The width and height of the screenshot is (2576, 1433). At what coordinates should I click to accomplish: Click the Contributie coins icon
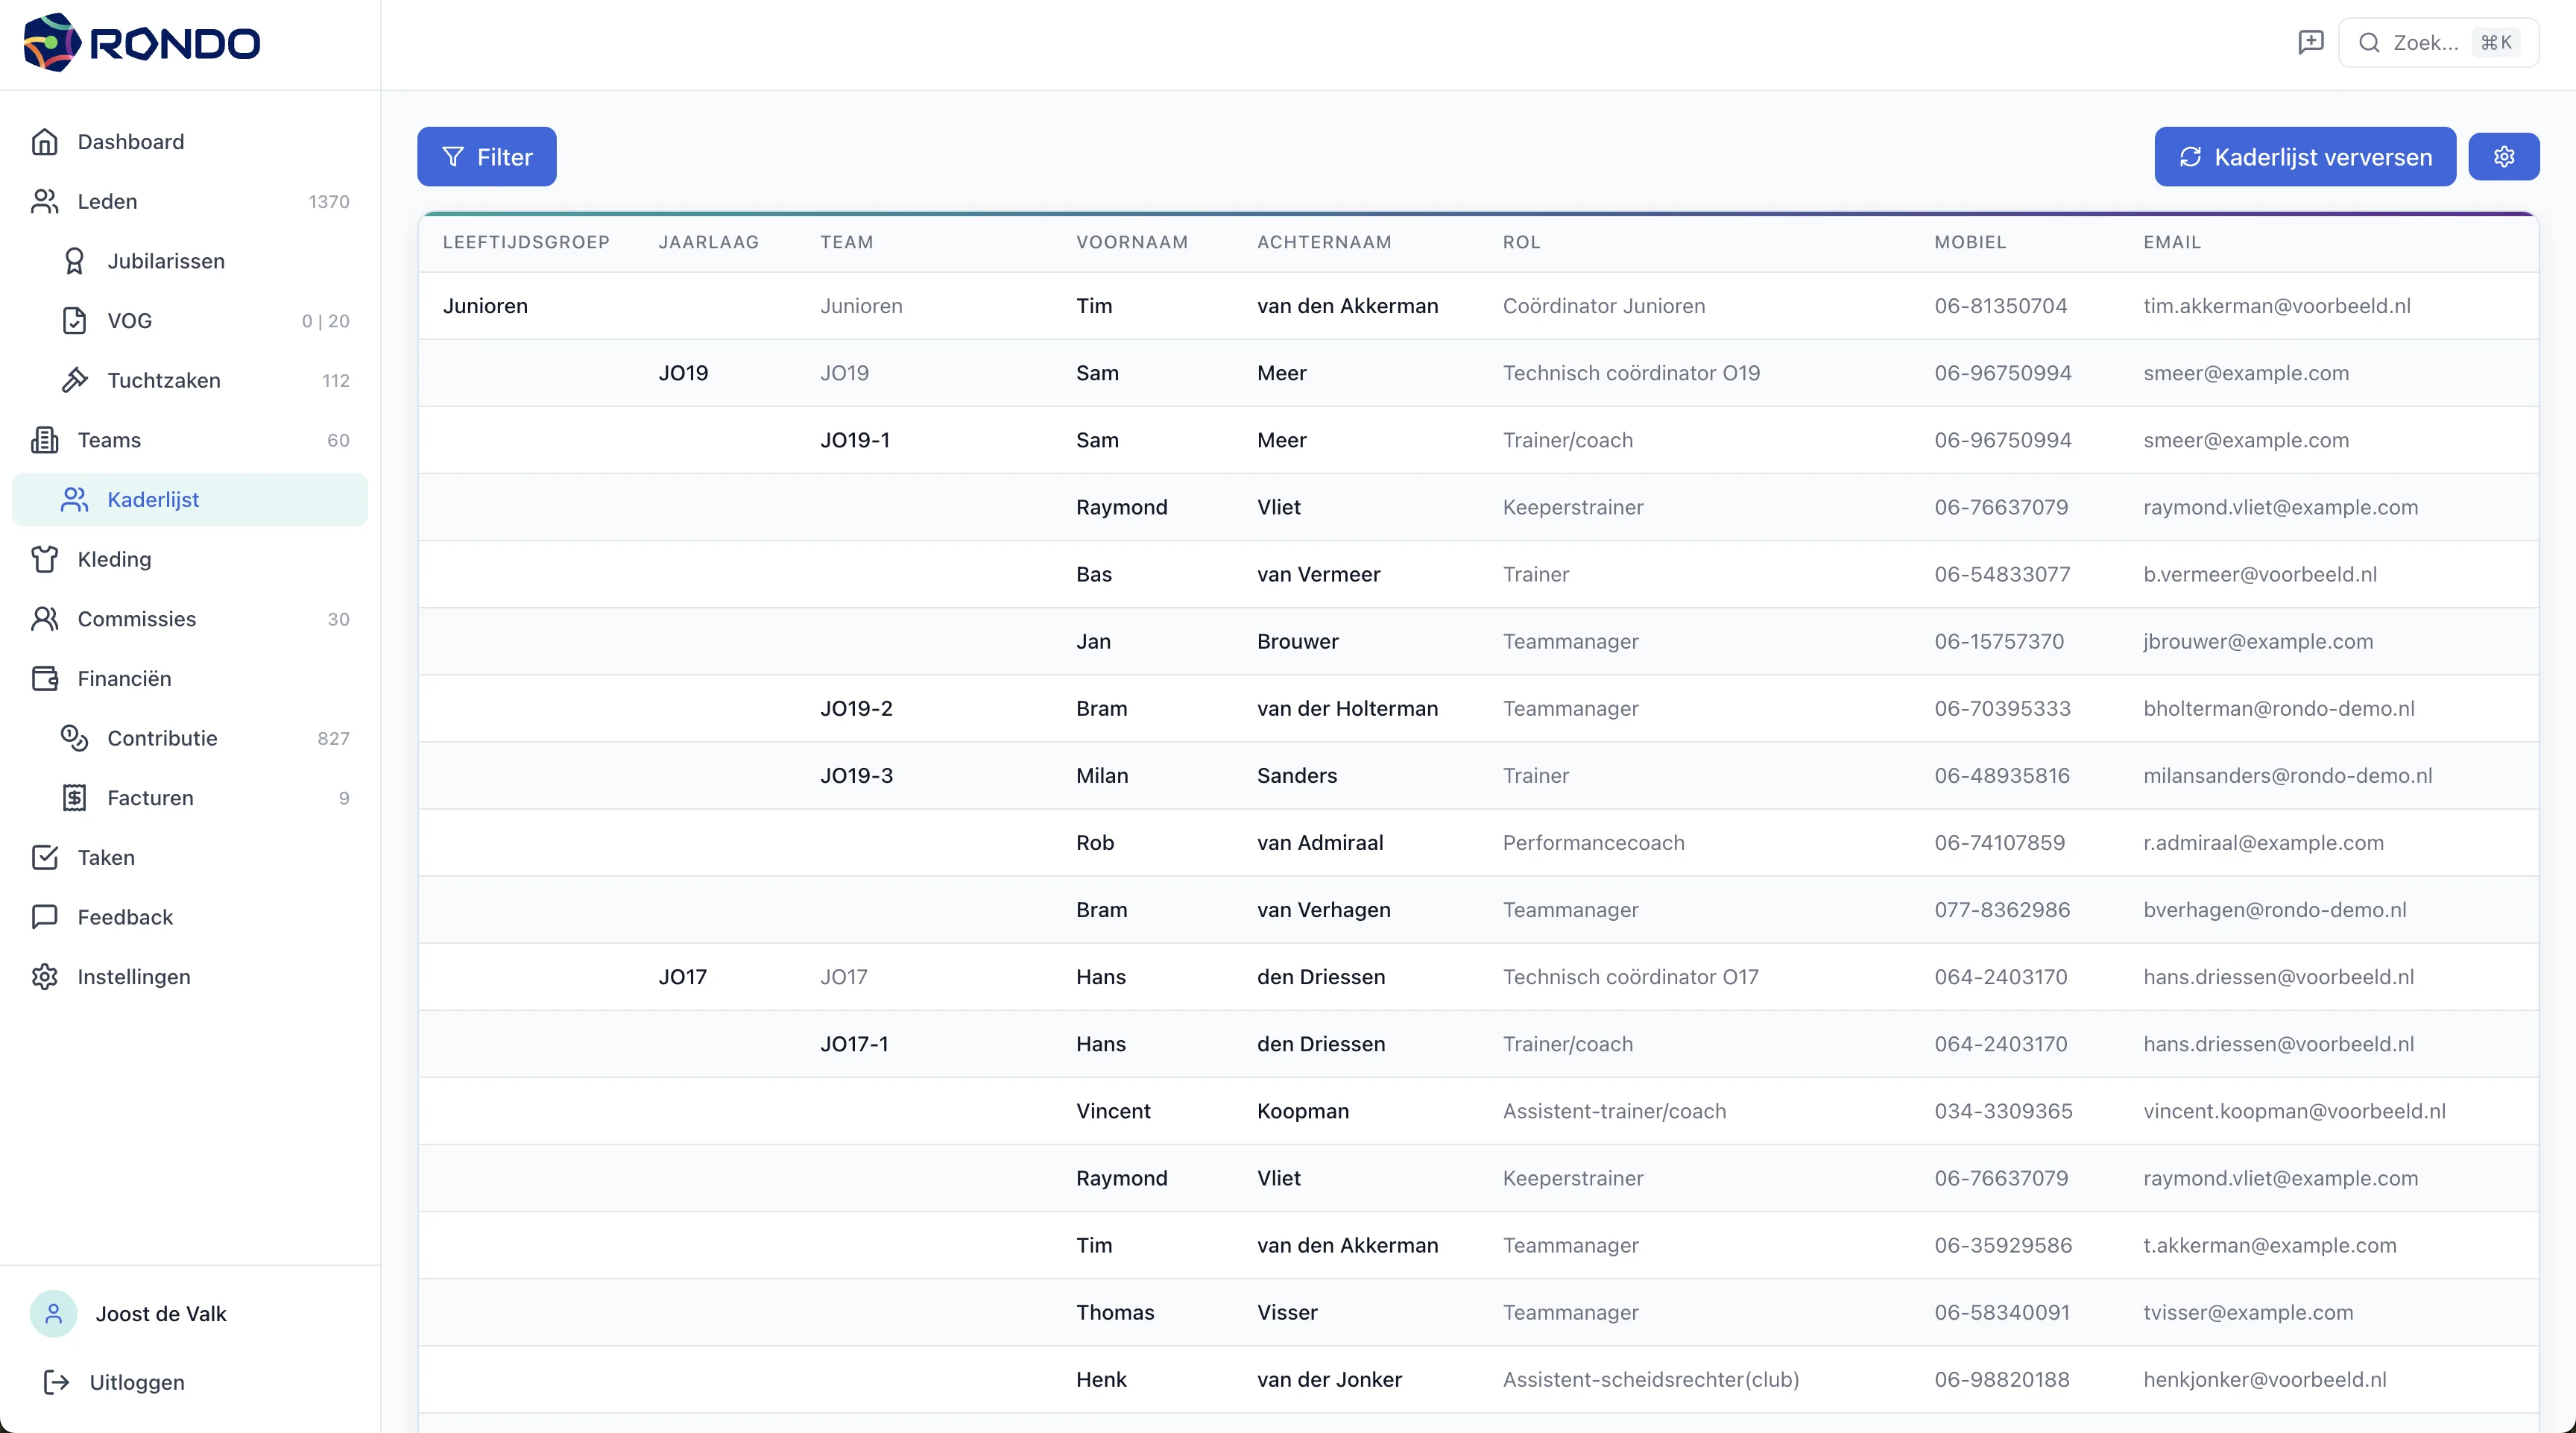point(74,738)
